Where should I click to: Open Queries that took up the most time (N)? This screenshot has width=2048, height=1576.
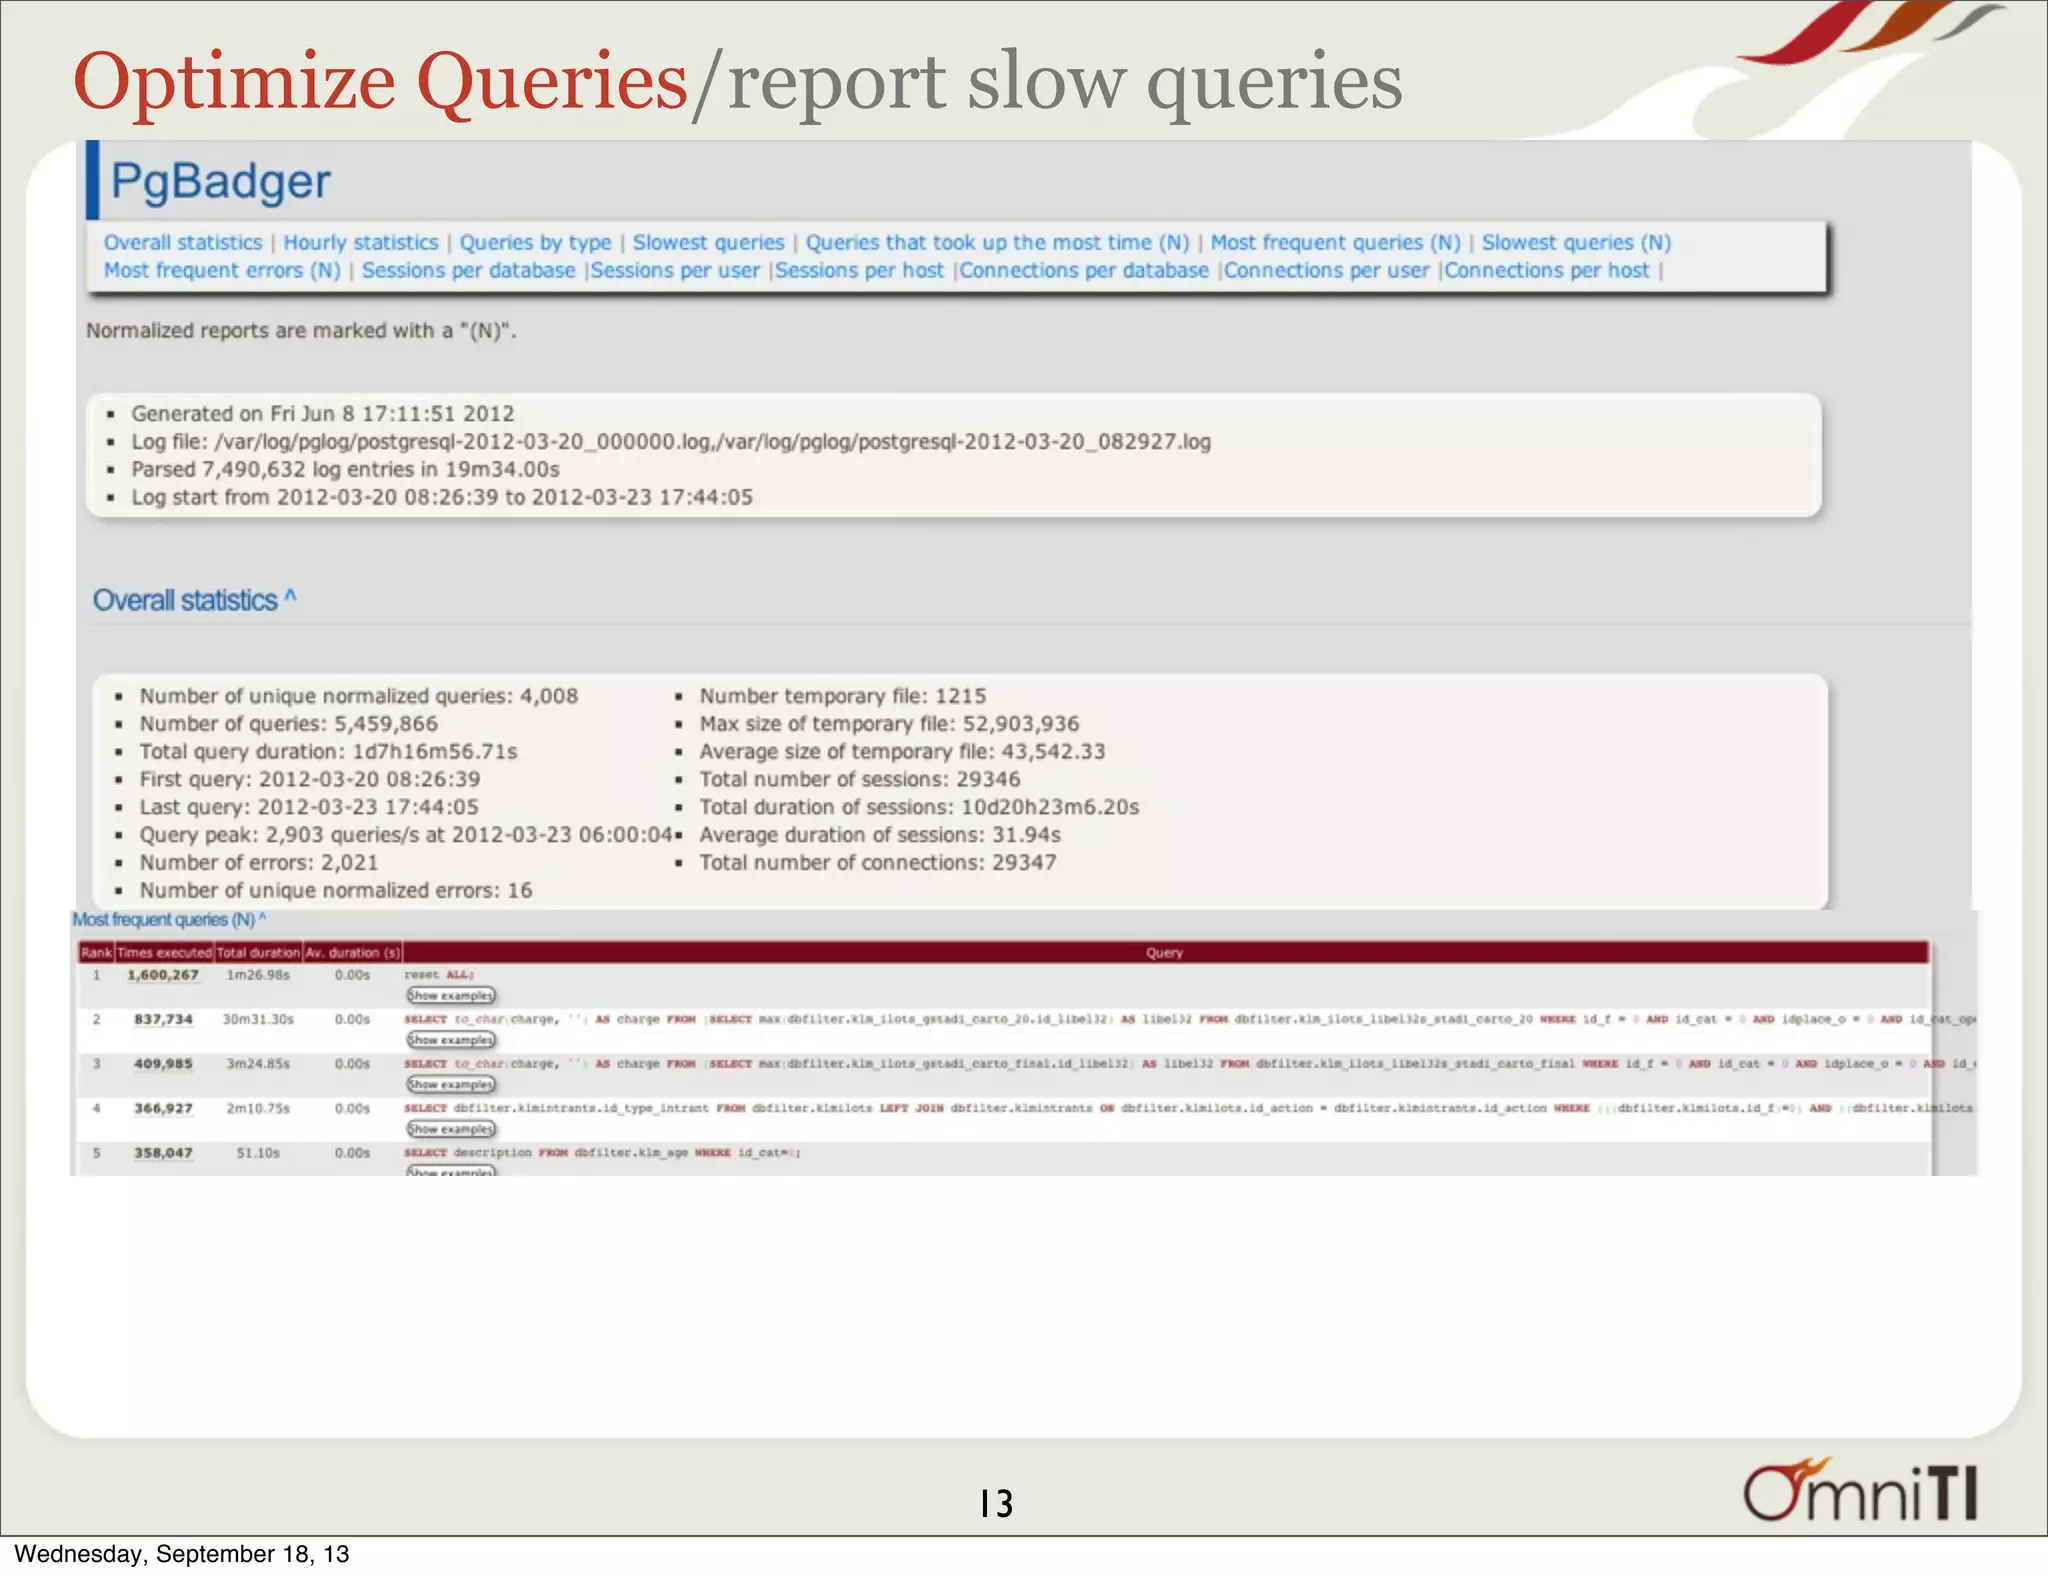click(998, 243)
